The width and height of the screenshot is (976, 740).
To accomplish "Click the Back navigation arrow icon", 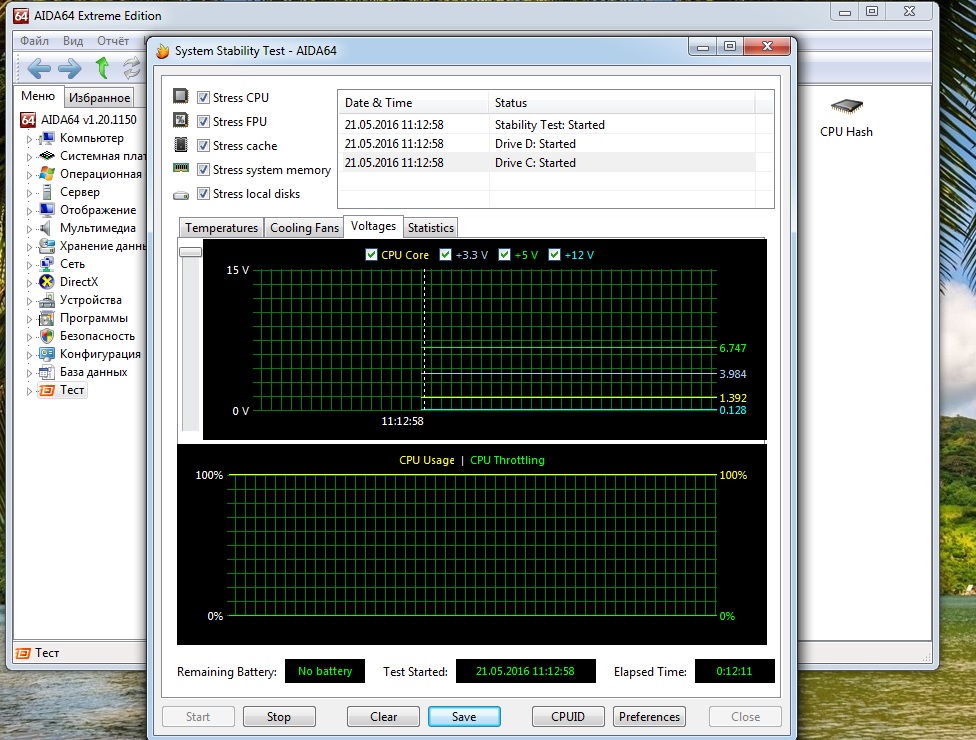I will pyautogui.click(x=39, y=68).
